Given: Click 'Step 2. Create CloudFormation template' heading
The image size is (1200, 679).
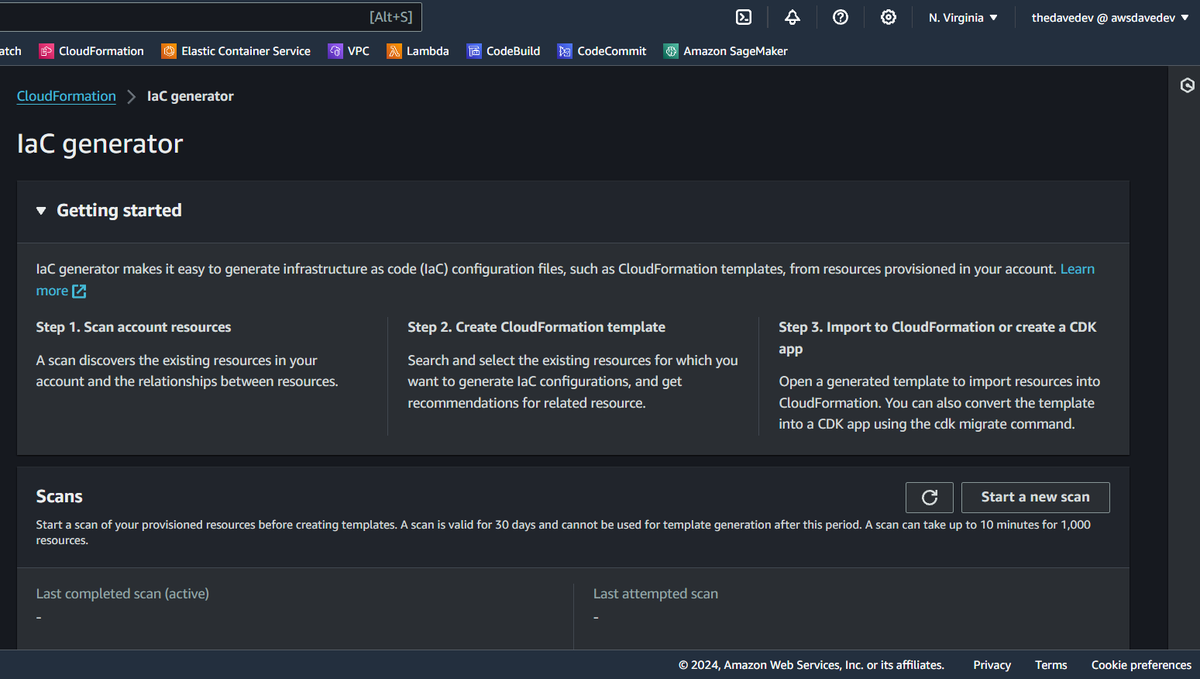Looking at the screenshot, I should point(536,327).
